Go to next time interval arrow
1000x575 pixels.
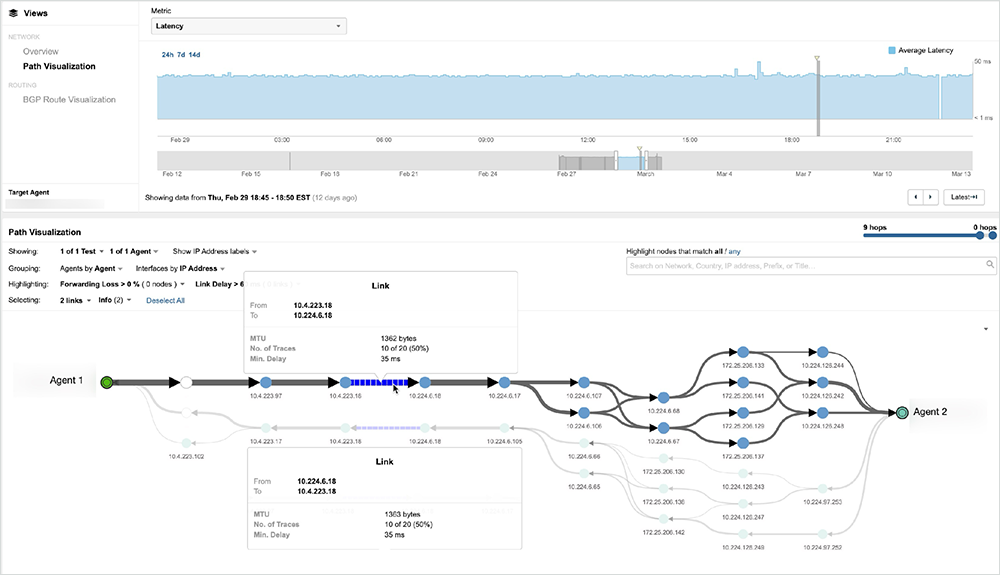coord(930,197)
